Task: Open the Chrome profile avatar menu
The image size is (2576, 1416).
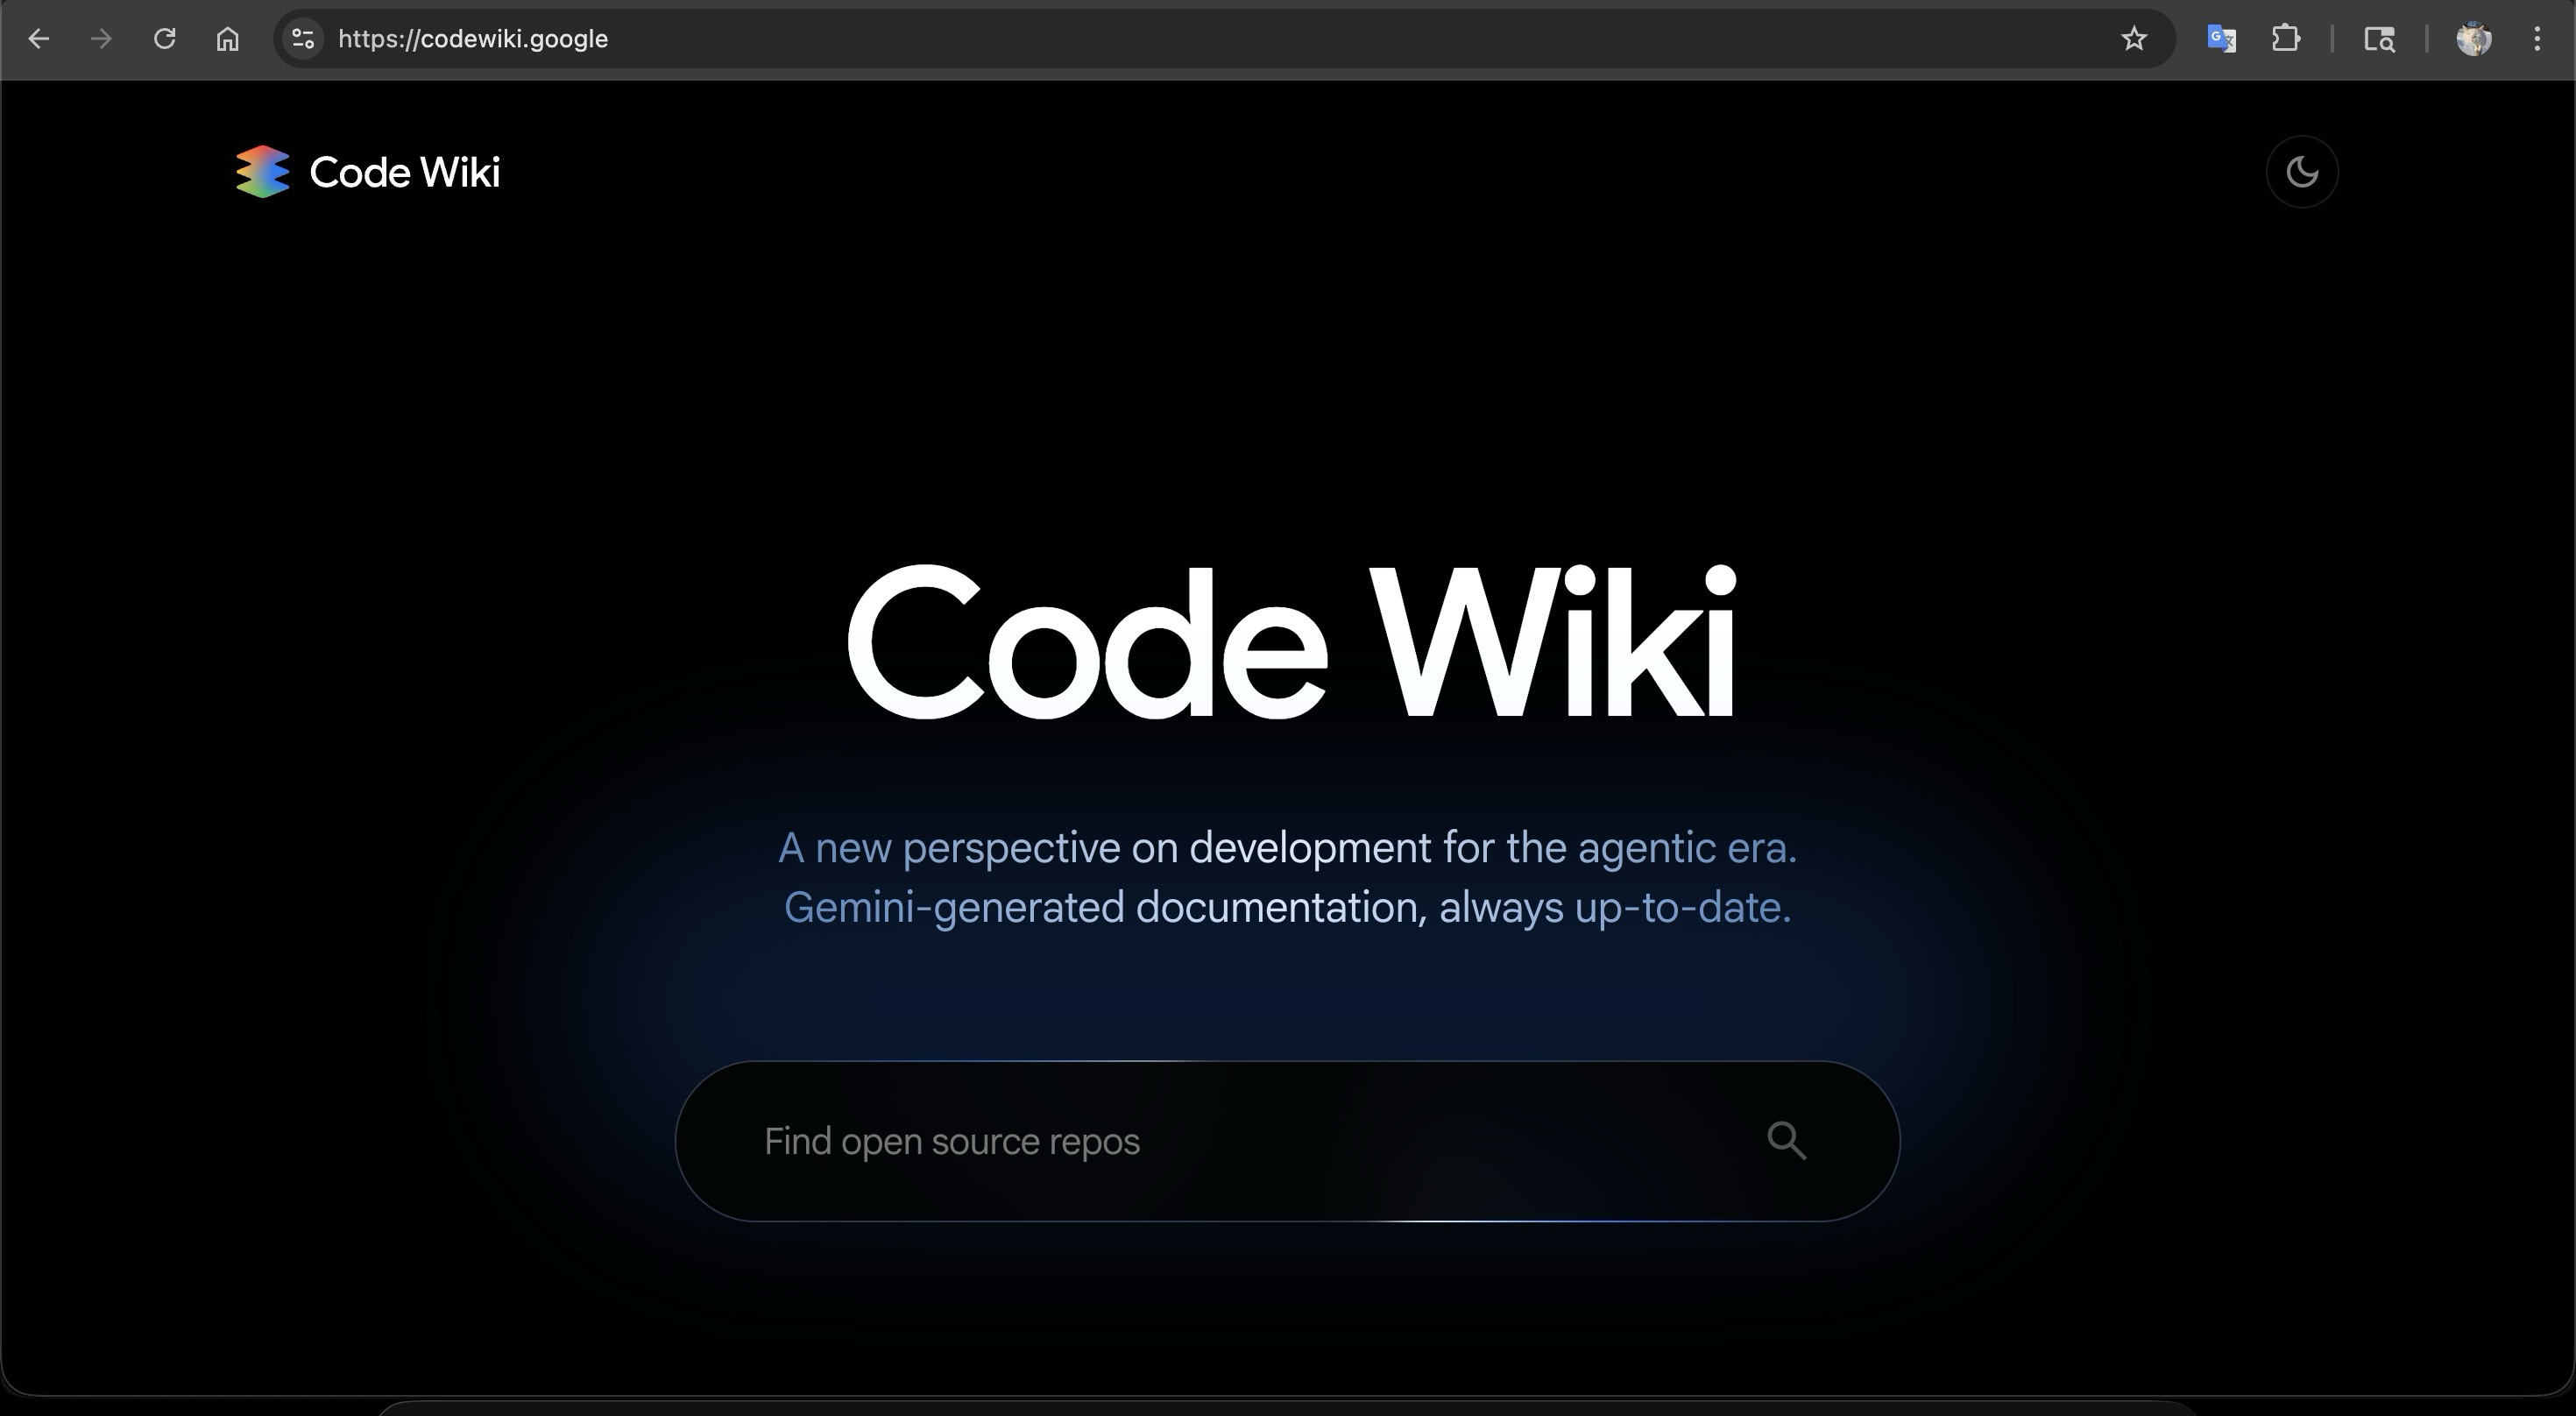Action: pos(2473,39)
